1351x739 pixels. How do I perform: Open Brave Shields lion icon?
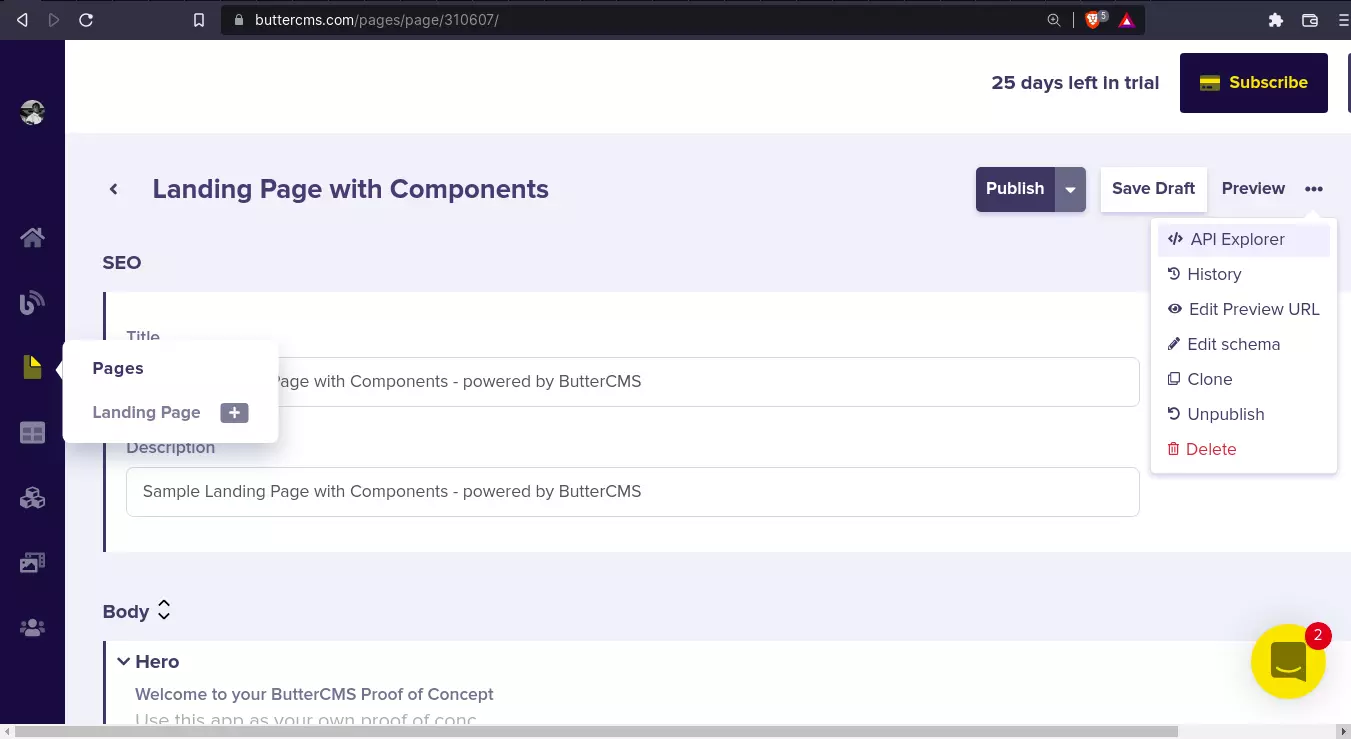click(x=1093, y=20)
